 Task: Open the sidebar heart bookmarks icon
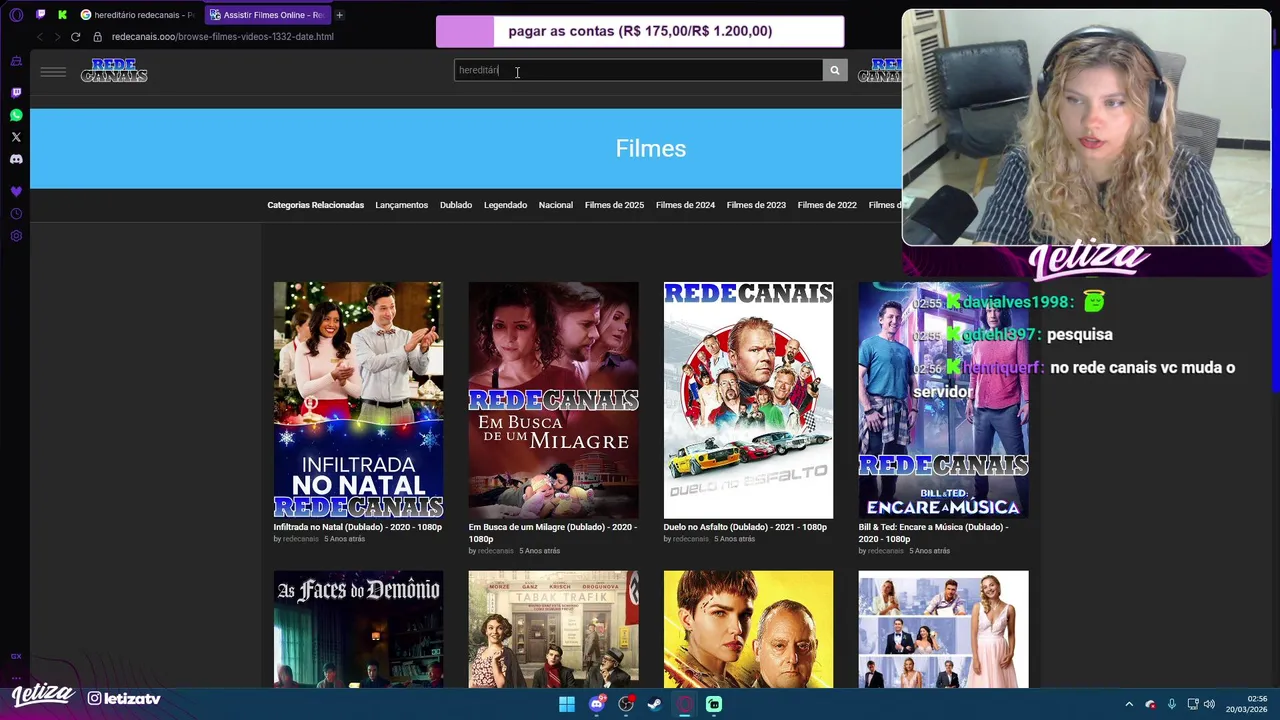point(16,191)
